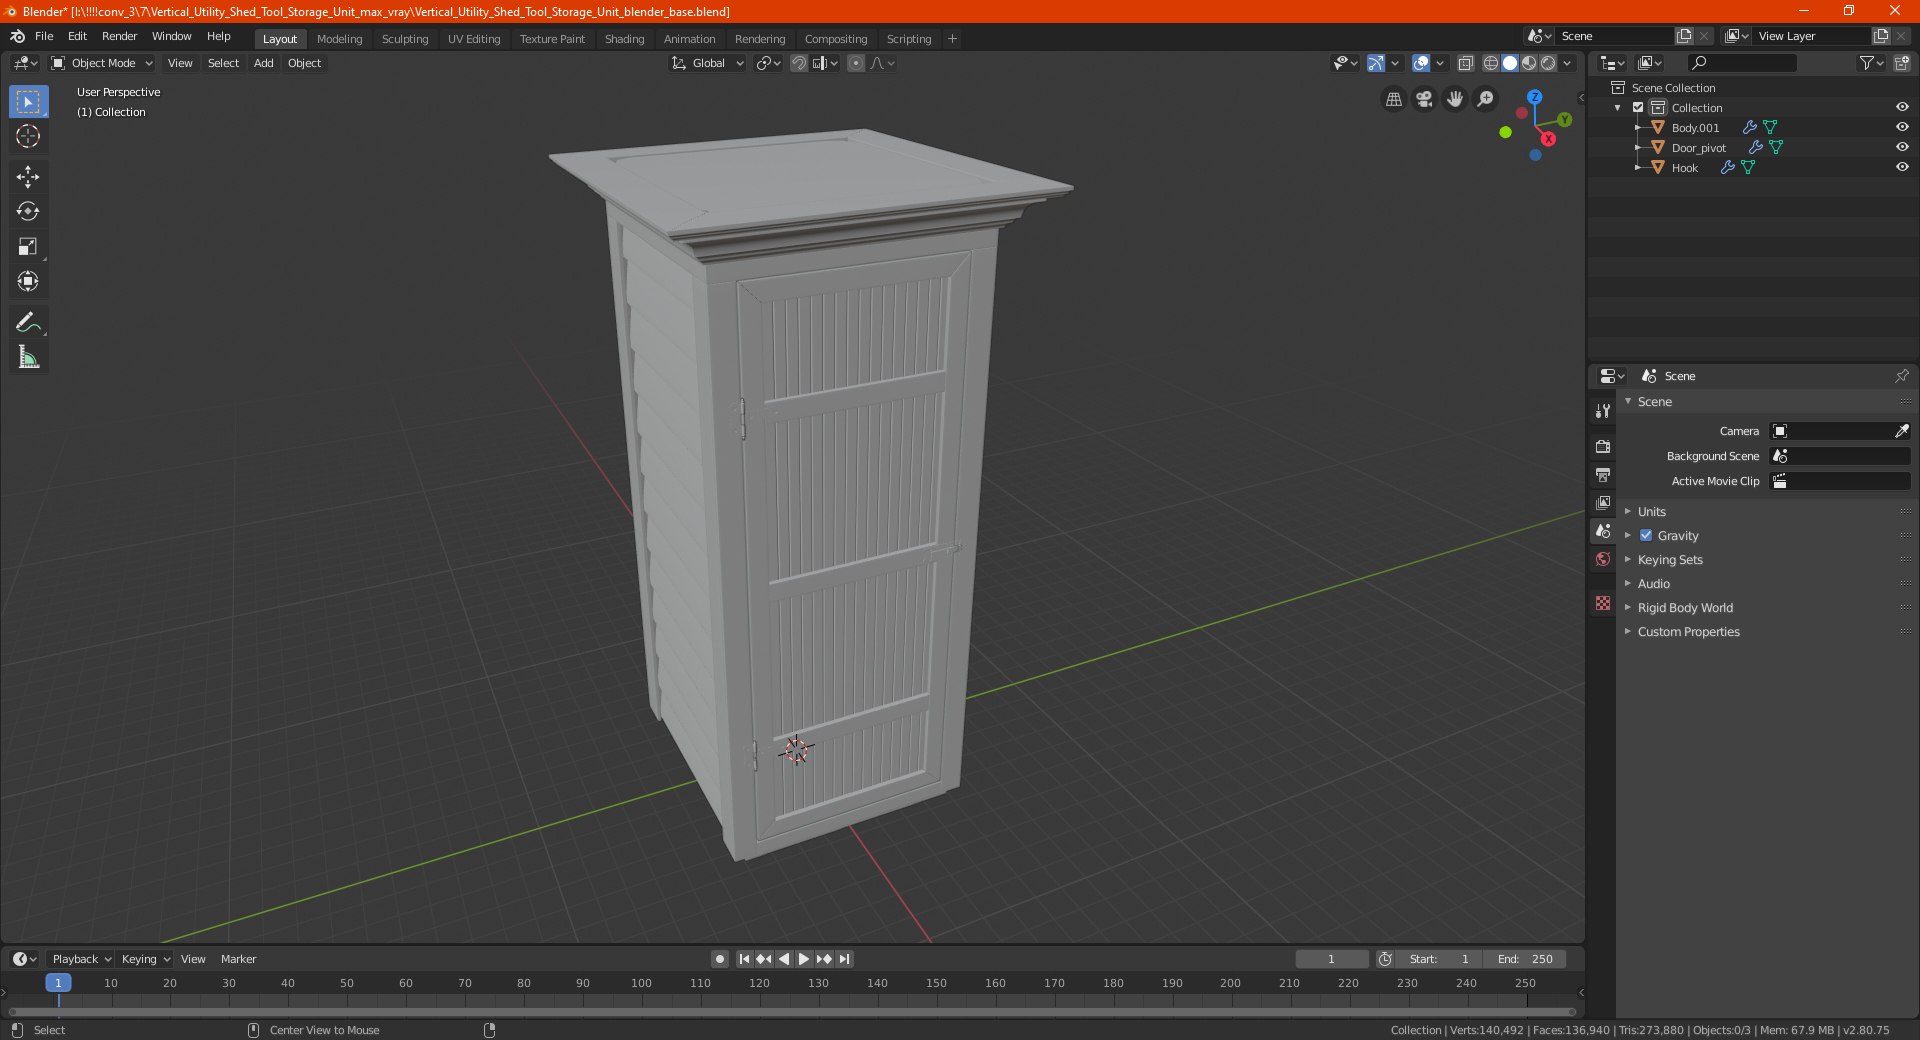Expand the Body.001 tree item
Screen dimensions: 1920x1040
pyautogui.click(x=1638, y=127)
